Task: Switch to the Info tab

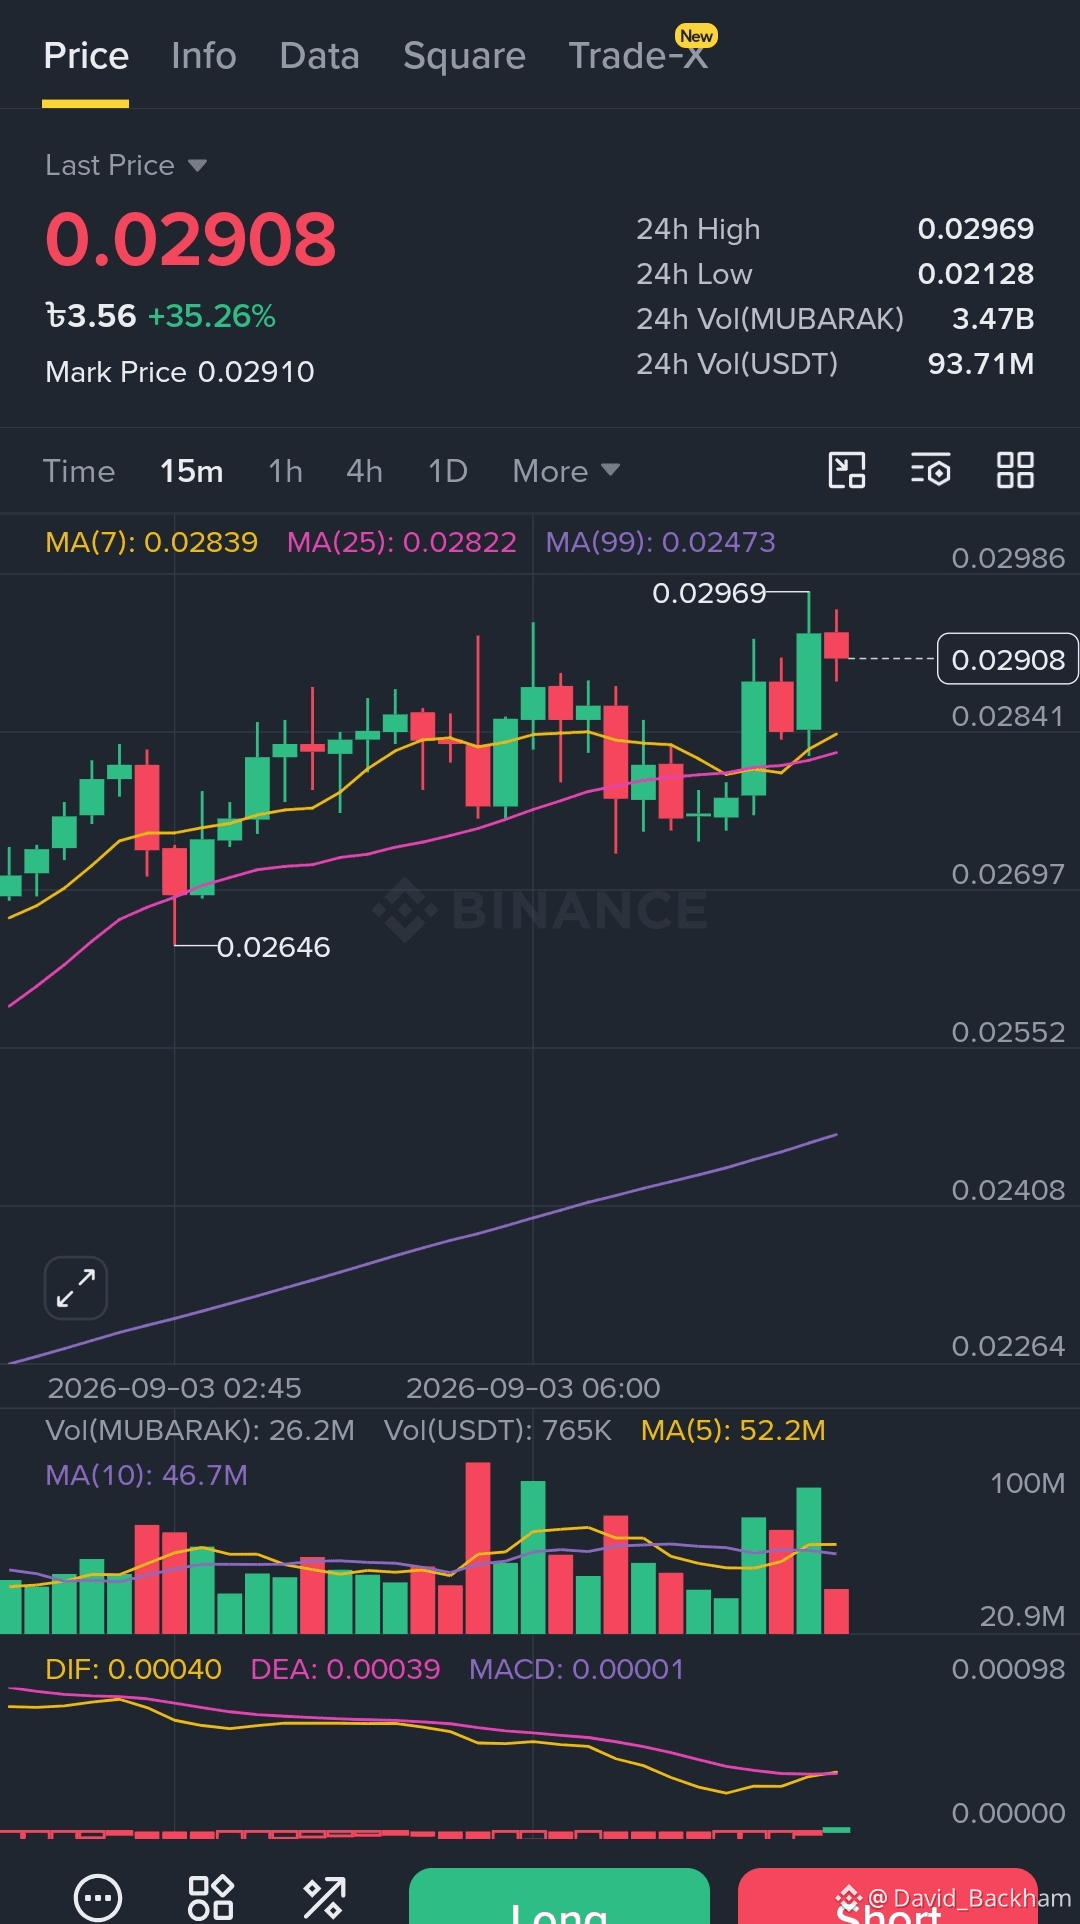Action: 204,56
